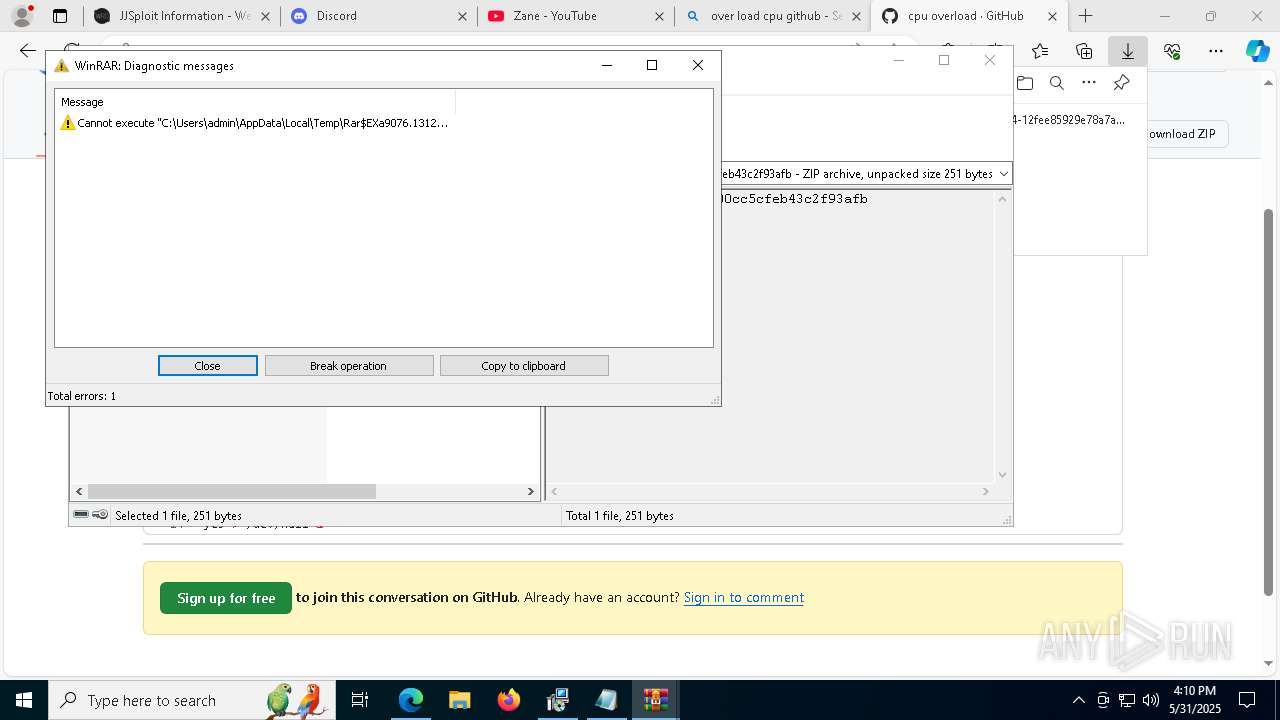
Task: Launch Firefox from the taskbar
Action: tap(509, 700)
